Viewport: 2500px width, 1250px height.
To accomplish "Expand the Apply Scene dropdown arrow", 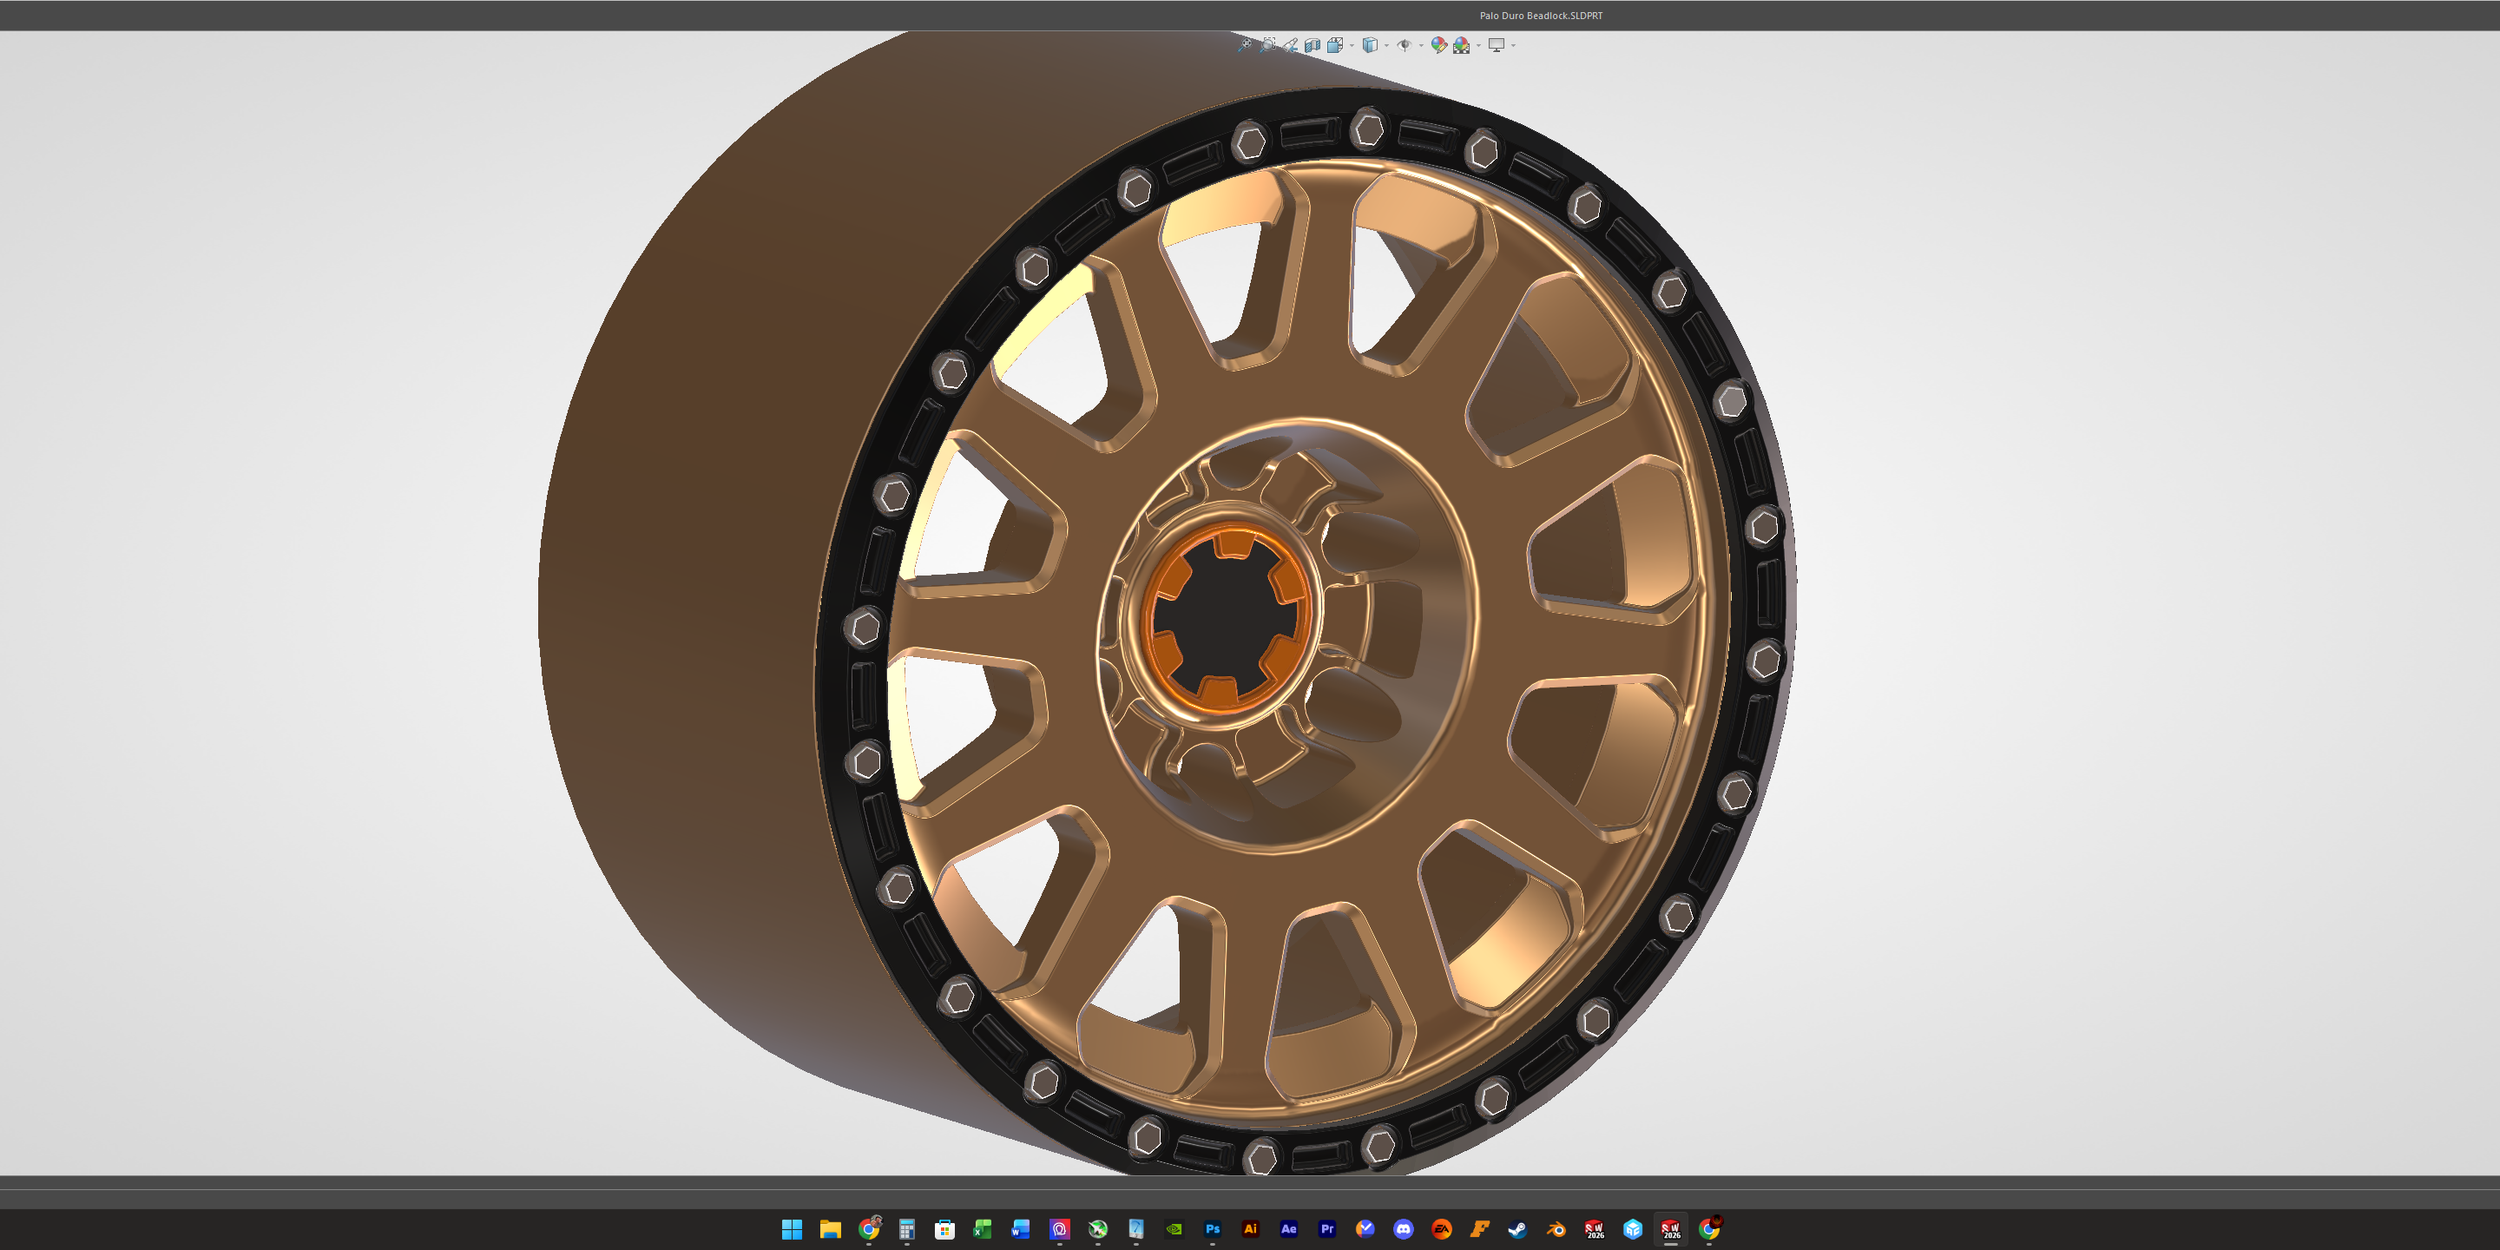I will pyautogui.click(x=1479, y=45).
